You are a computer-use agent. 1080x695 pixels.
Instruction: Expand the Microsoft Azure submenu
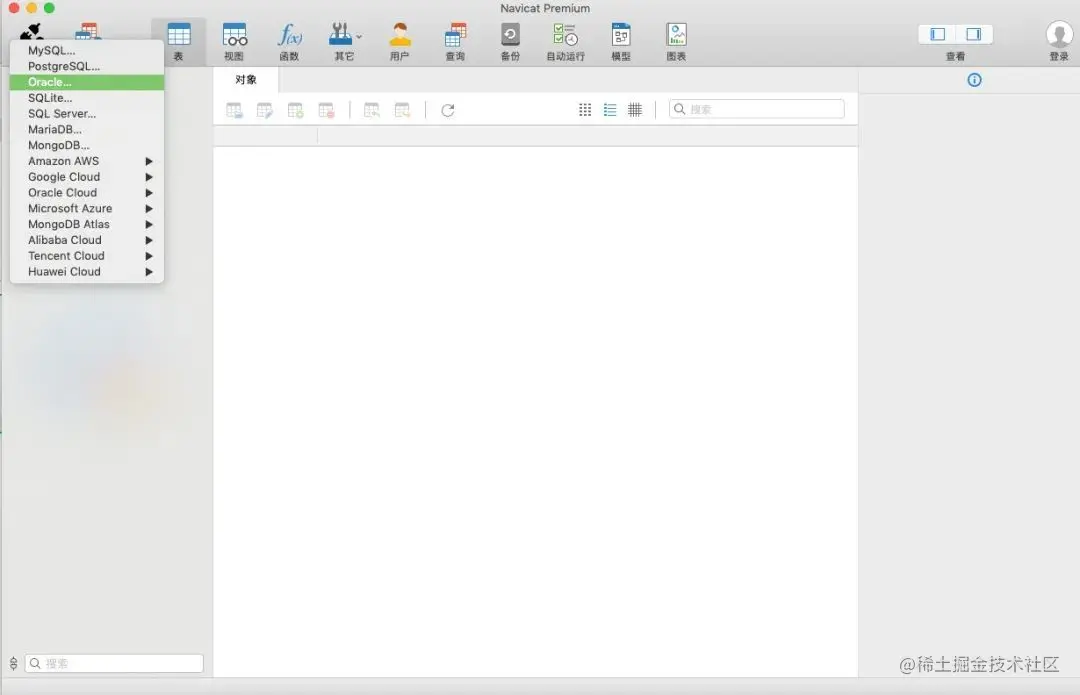pos(87,209)
